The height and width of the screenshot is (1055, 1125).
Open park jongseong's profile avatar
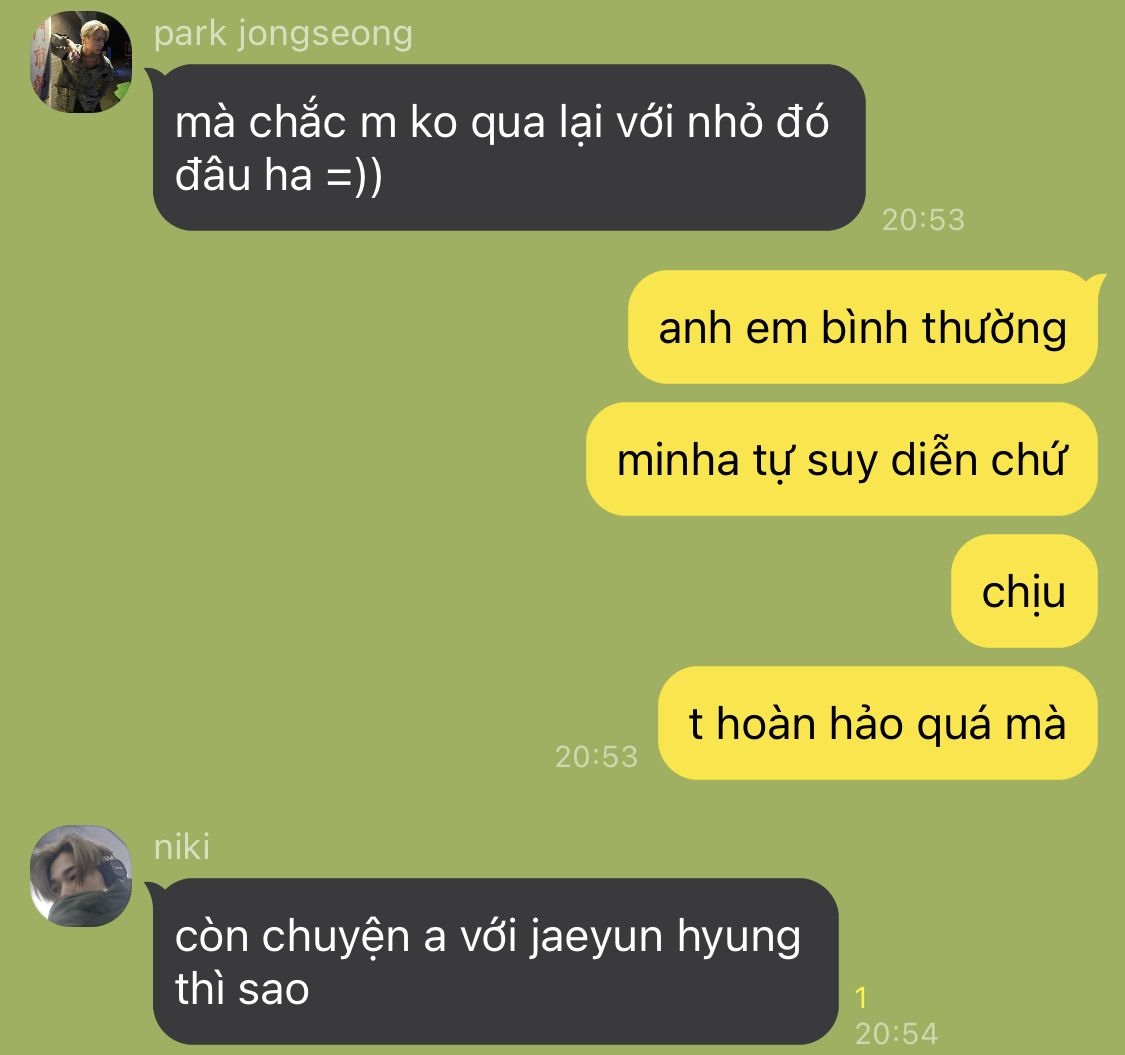[80, 61]
